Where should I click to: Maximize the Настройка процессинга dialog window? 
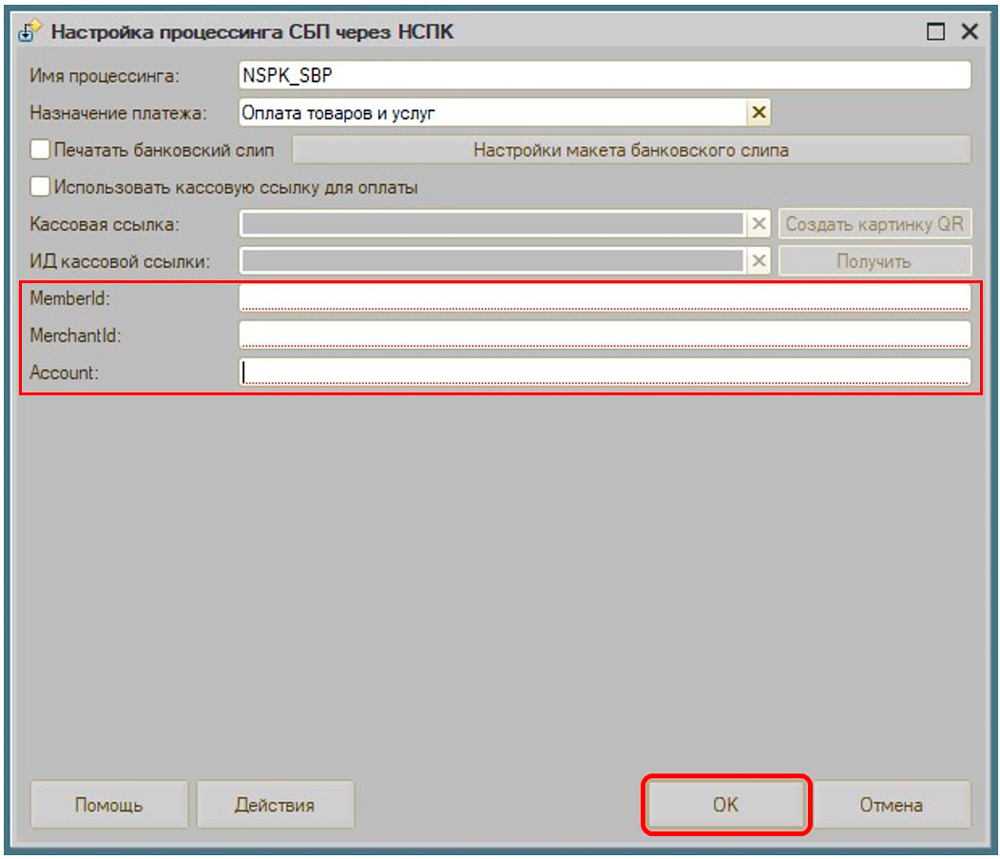[936, 31]
